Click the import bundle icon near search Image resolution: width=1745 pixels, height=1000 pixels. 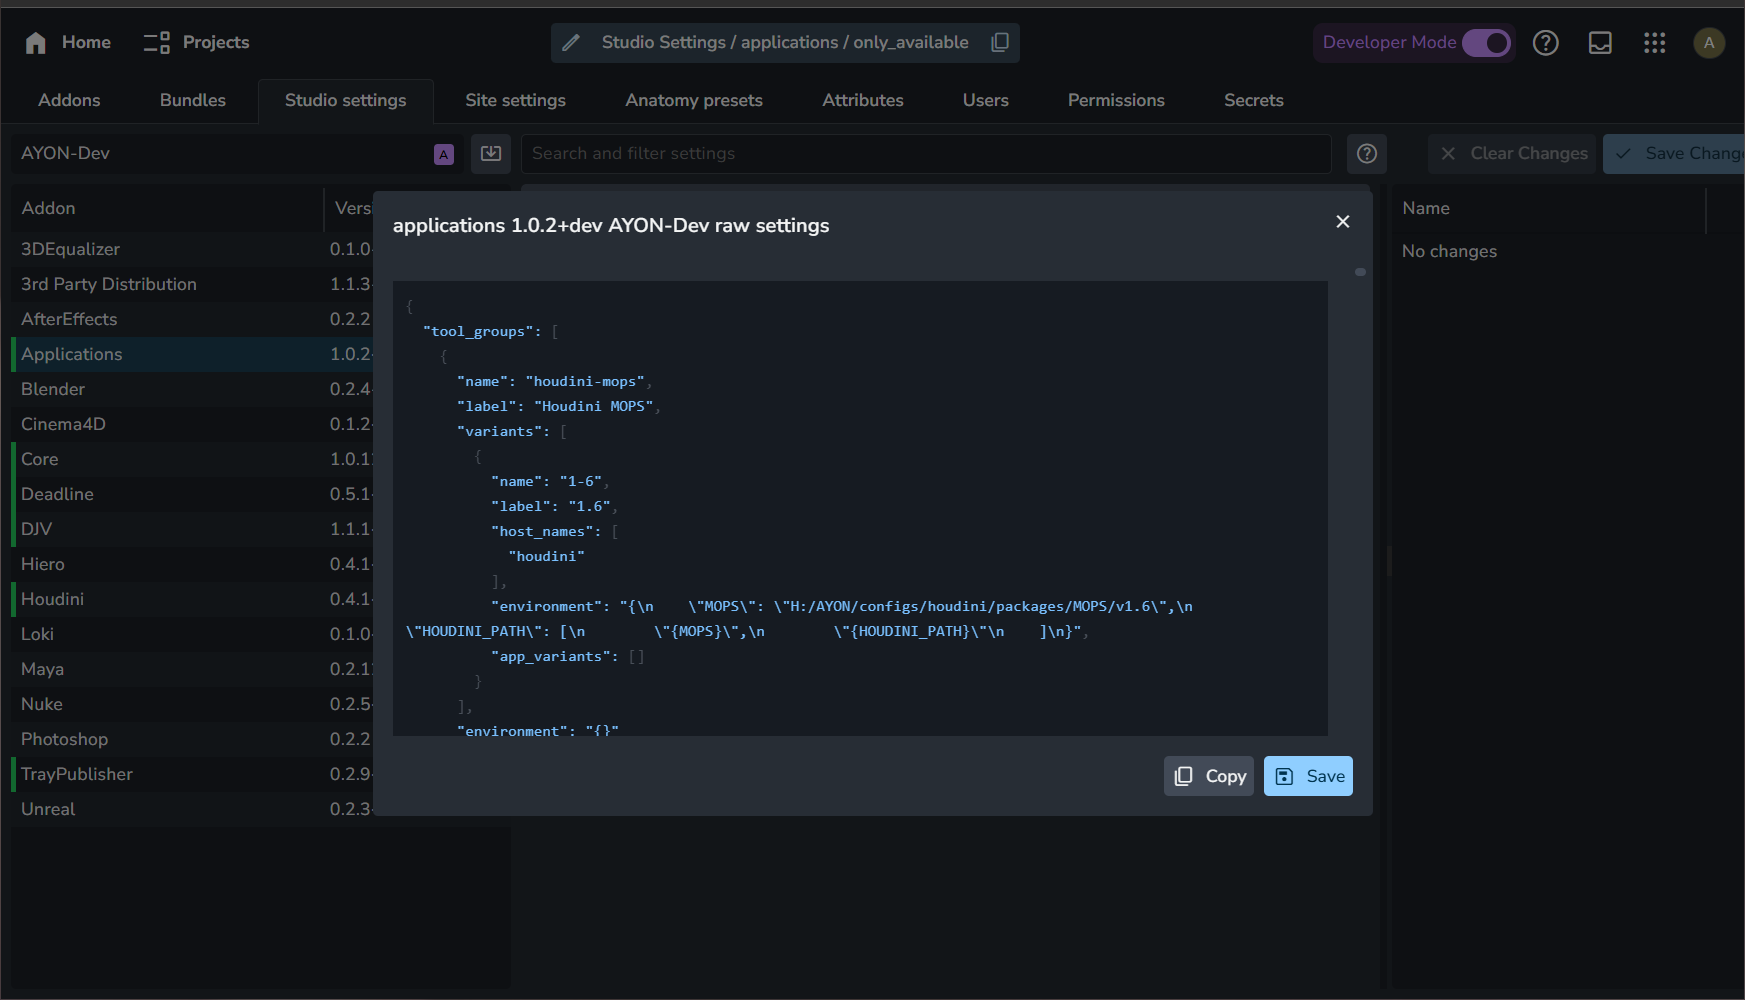point(491,154)
